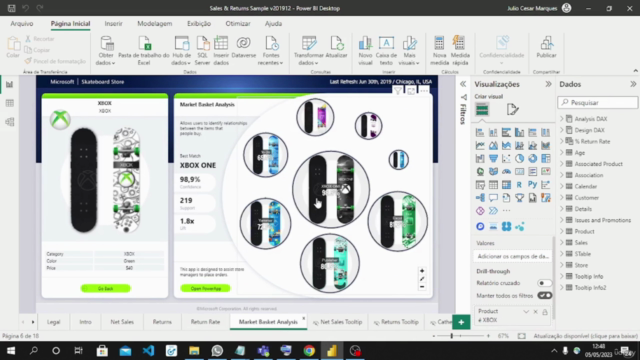Go to the Return Rate page tab
The width and height of the screenshot is (640, 360).
coord(205,322)
